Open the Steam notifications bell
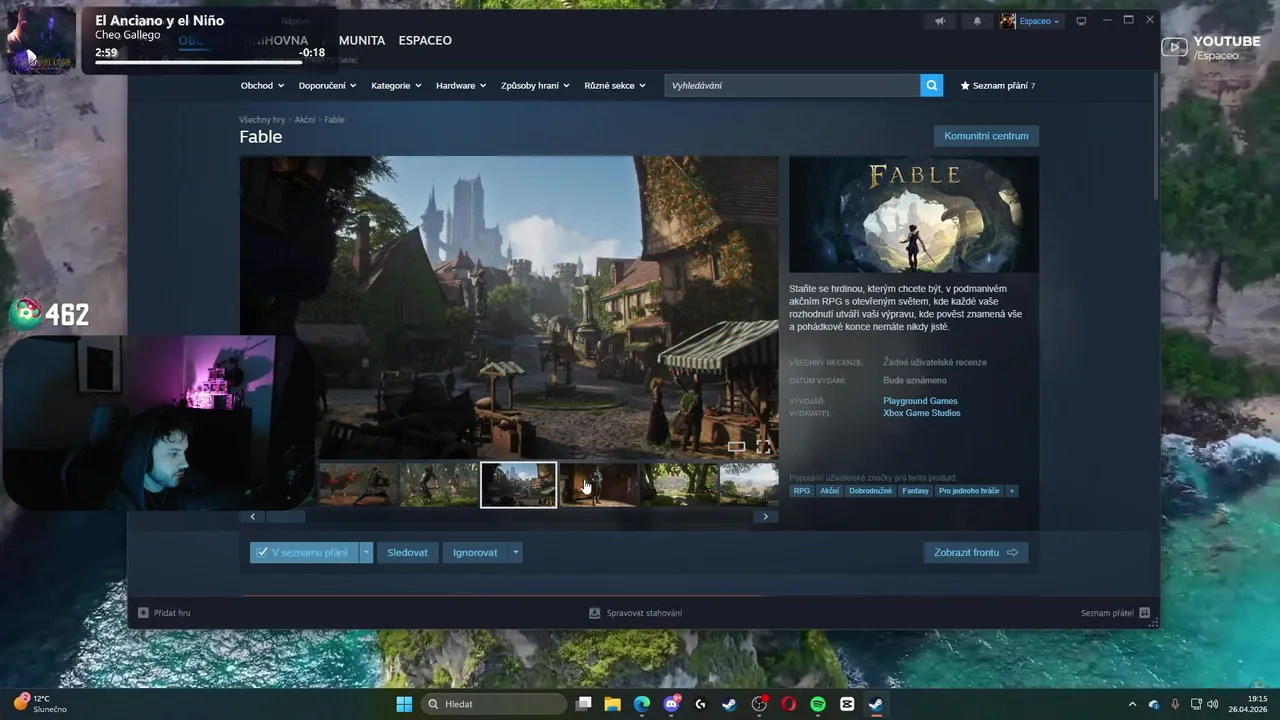 pos(977,21)
